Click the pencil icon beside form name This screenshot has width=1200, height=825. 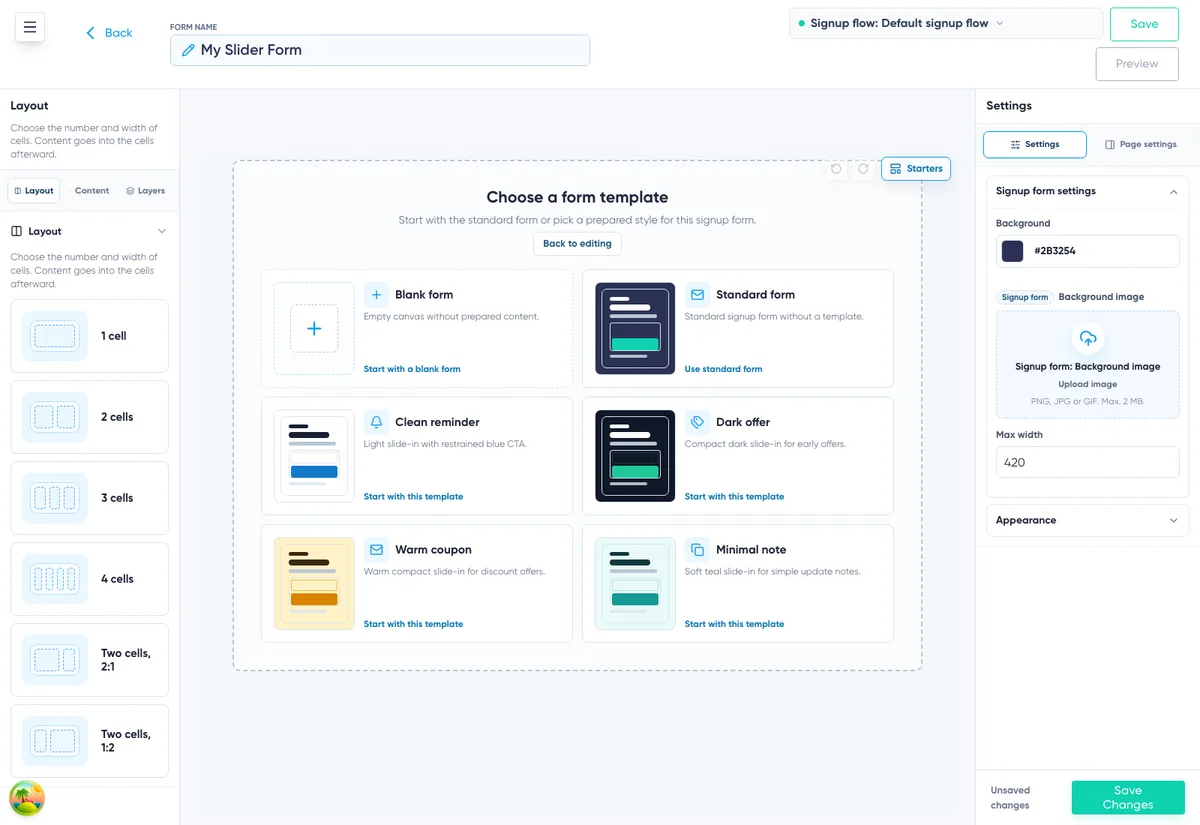coord(188,50)
